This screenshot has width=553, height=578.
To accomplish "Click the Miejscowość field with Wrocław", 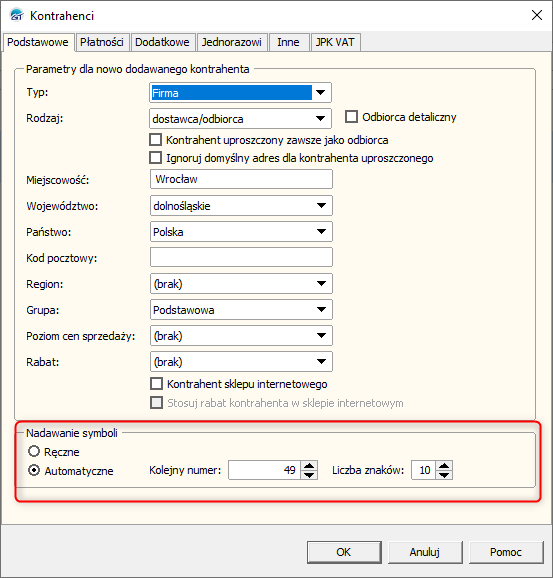I will pos(241,179).
